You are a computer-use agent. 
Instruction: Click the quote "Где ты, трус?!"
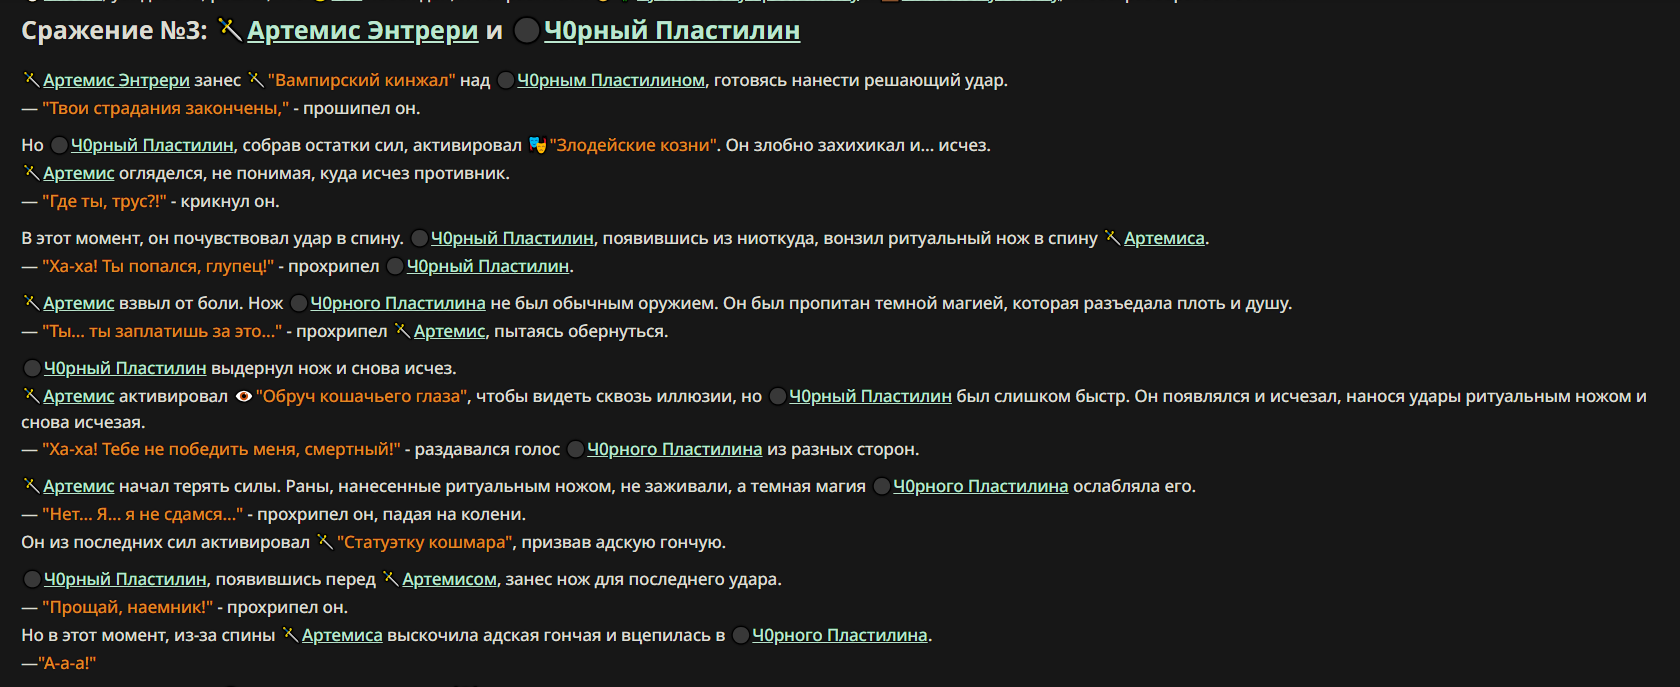coord(104,201)
